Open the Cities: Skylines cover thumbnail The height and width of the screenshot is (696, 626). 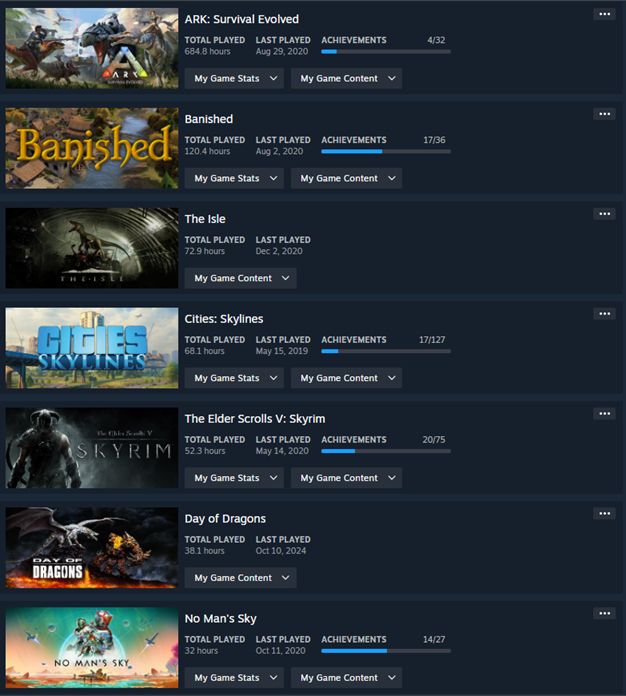click(92, 348)
